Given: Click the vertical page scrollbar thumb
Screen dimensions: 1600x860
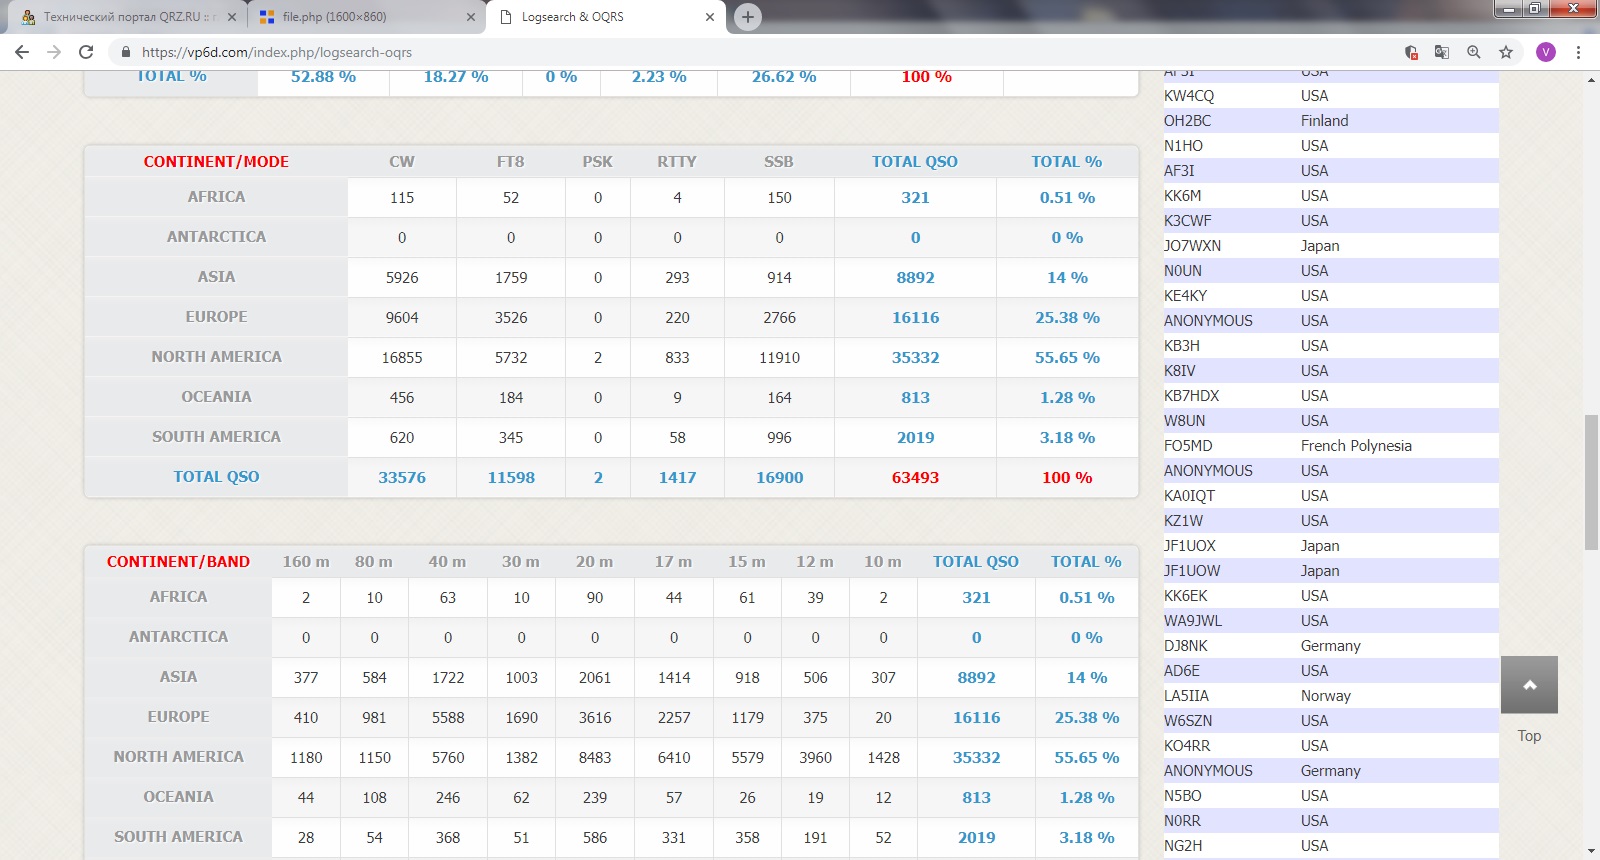Looking at the screenshot, I should 1591,482.
